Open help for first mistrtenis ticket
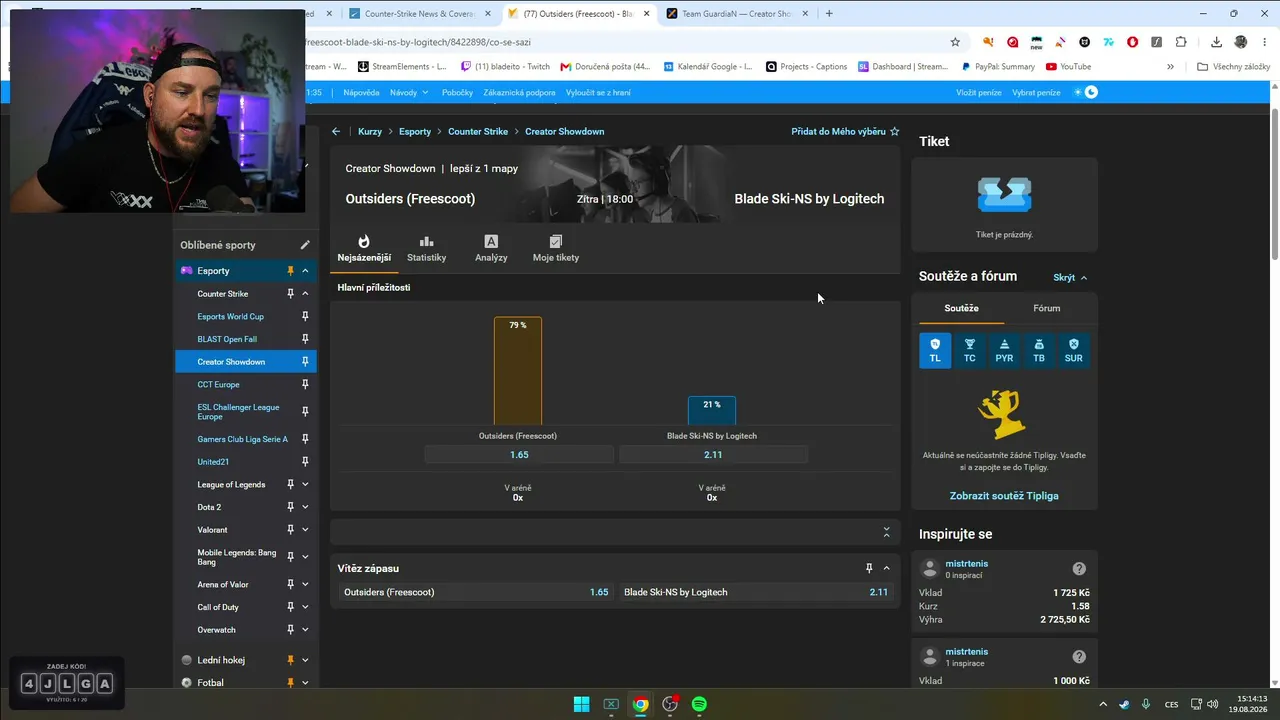The height and width of the screenshot is (720, 1280). pos(1079,569)
